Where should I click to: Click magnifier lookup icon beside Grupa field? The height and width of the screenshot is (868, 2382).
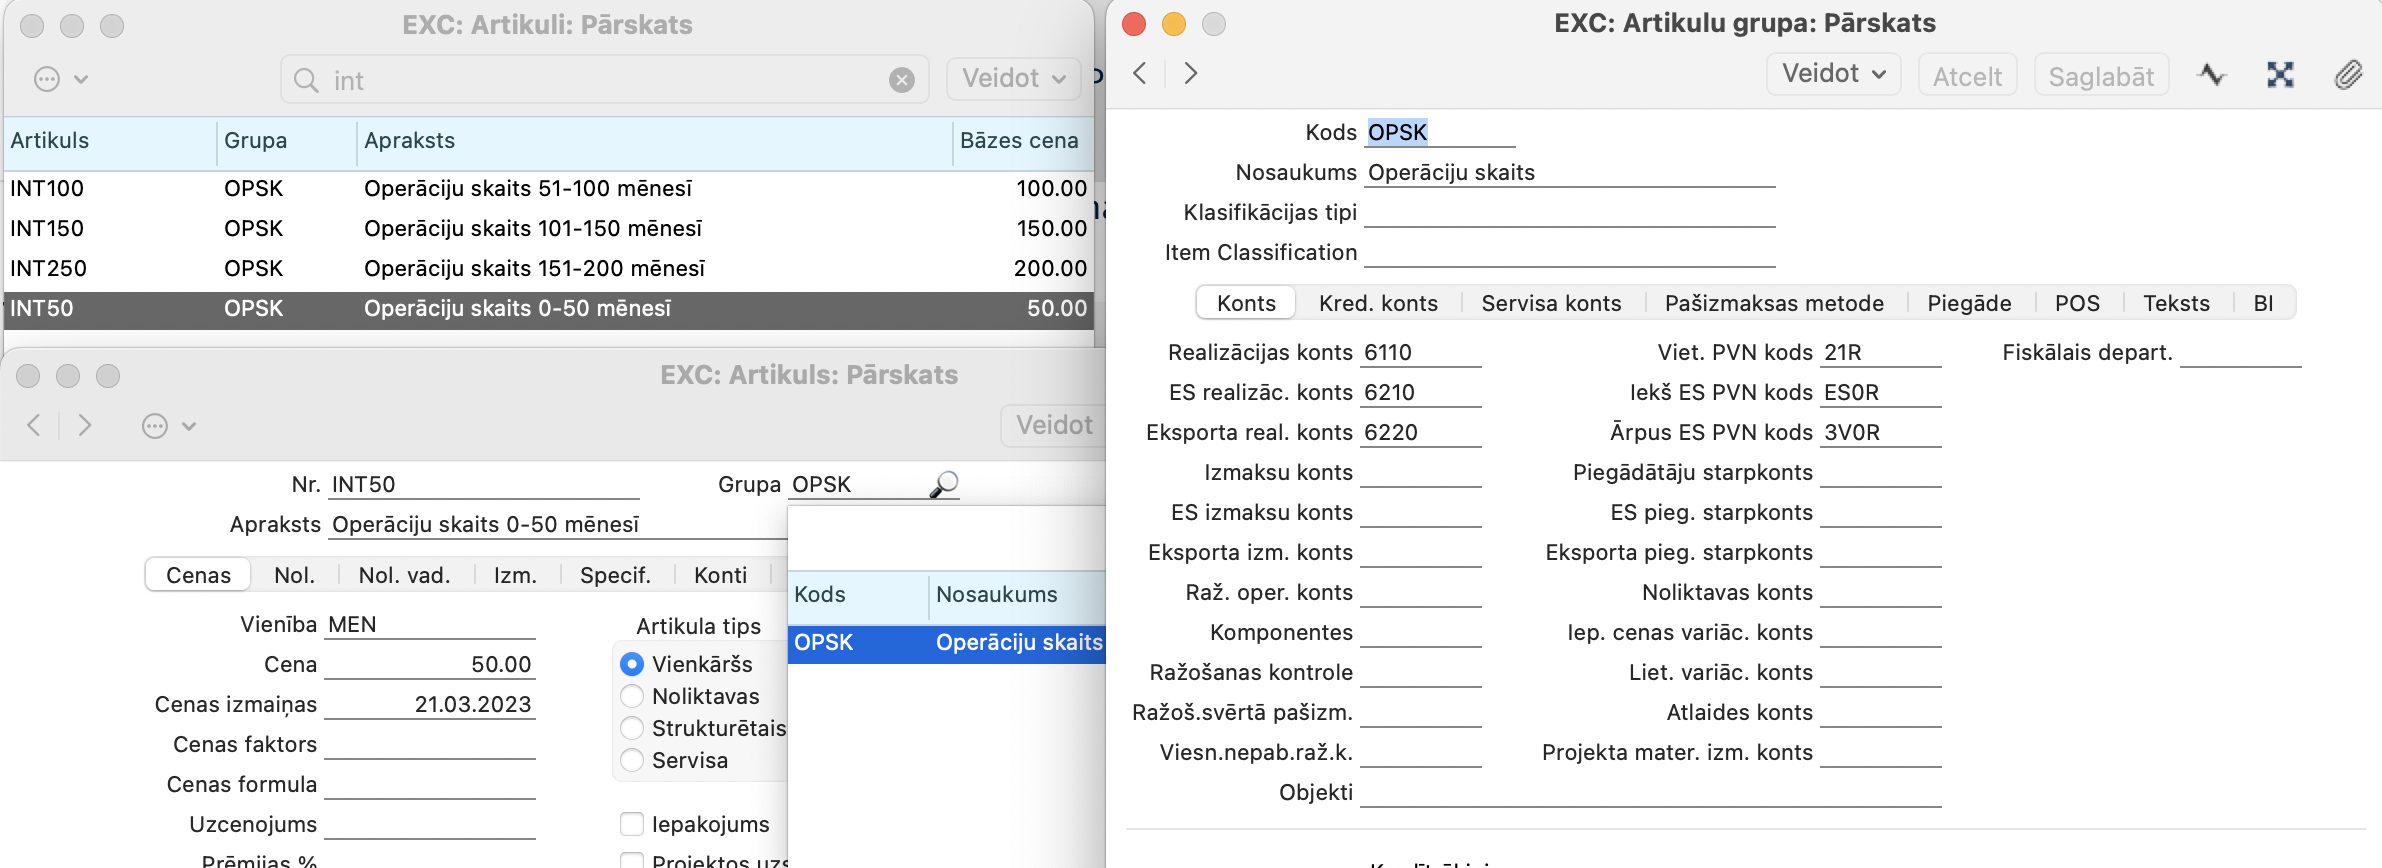(x=943, y=485)
